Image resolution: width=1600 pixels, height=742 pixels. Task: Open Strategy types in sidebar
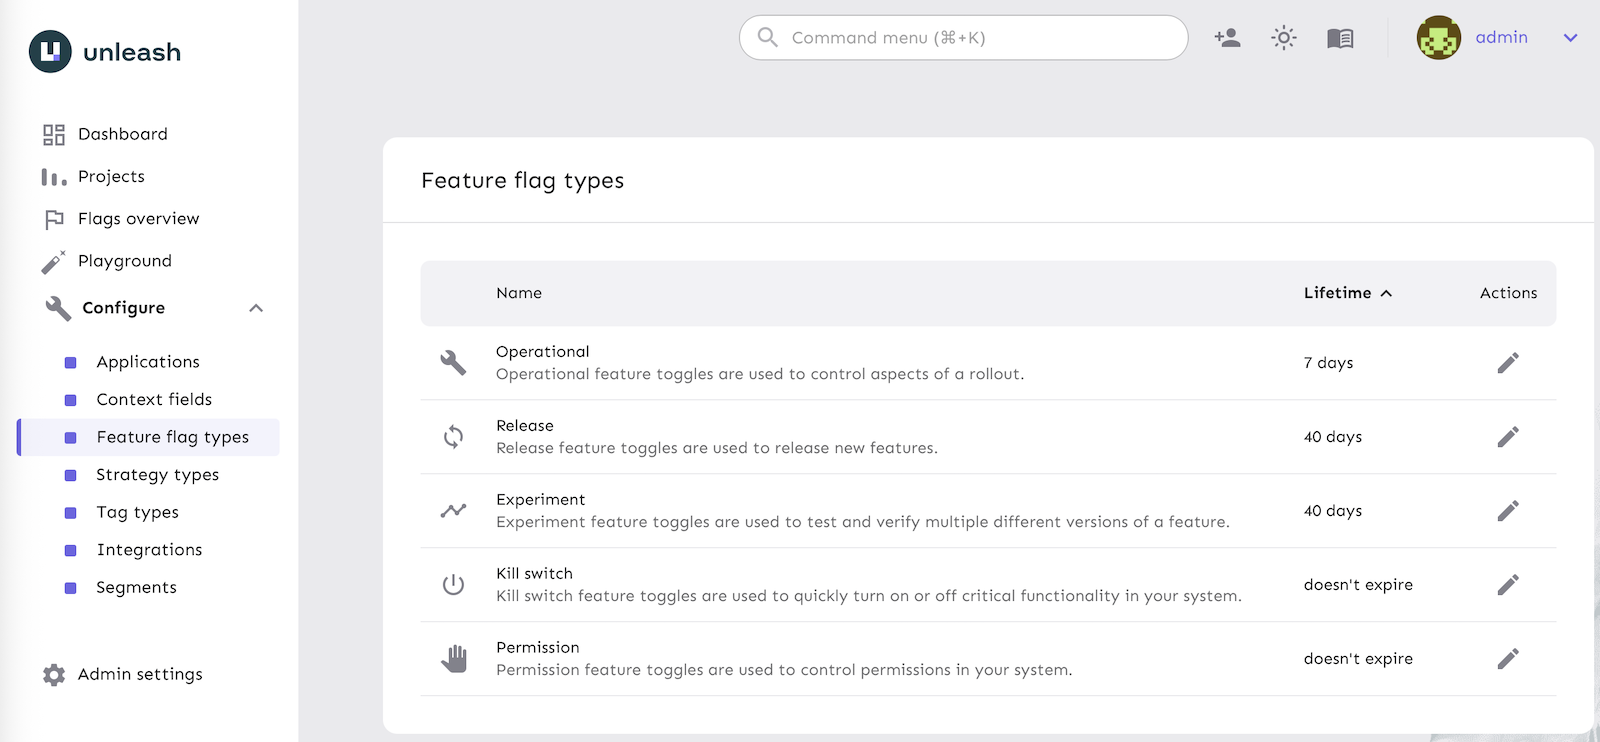pyautogui.click(x=157, y=475)
